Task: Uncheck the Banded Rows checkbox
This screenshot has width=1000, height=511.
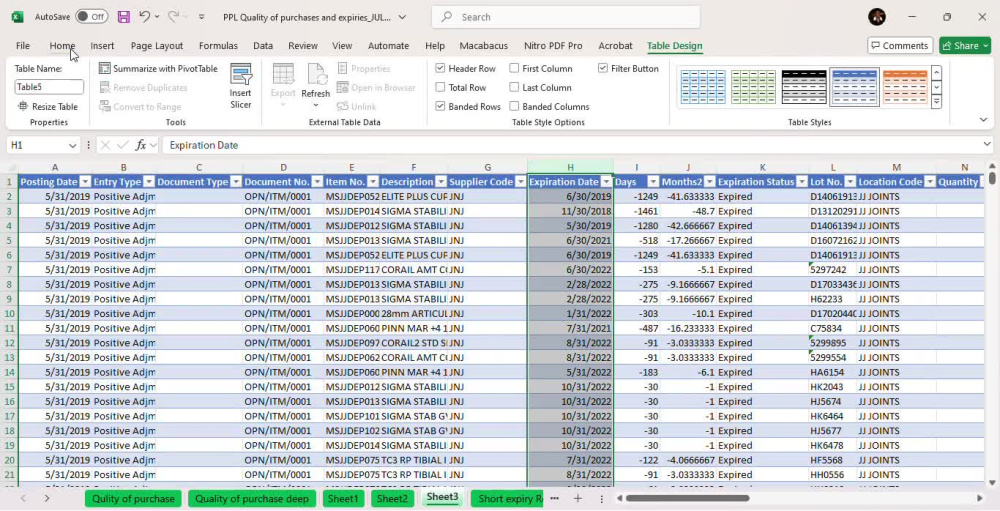Action: [x=440, y=107]
